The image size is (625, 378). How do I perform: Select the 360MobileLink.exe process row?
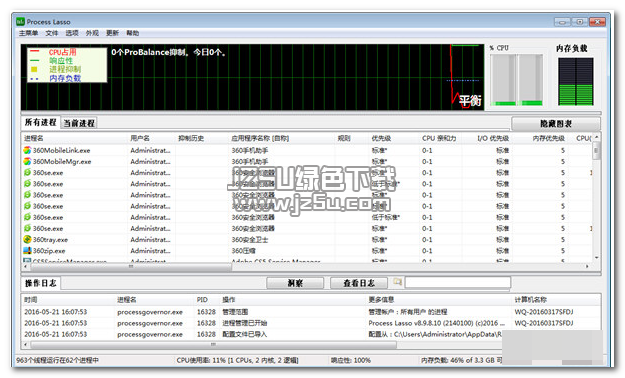click(307, 150)
